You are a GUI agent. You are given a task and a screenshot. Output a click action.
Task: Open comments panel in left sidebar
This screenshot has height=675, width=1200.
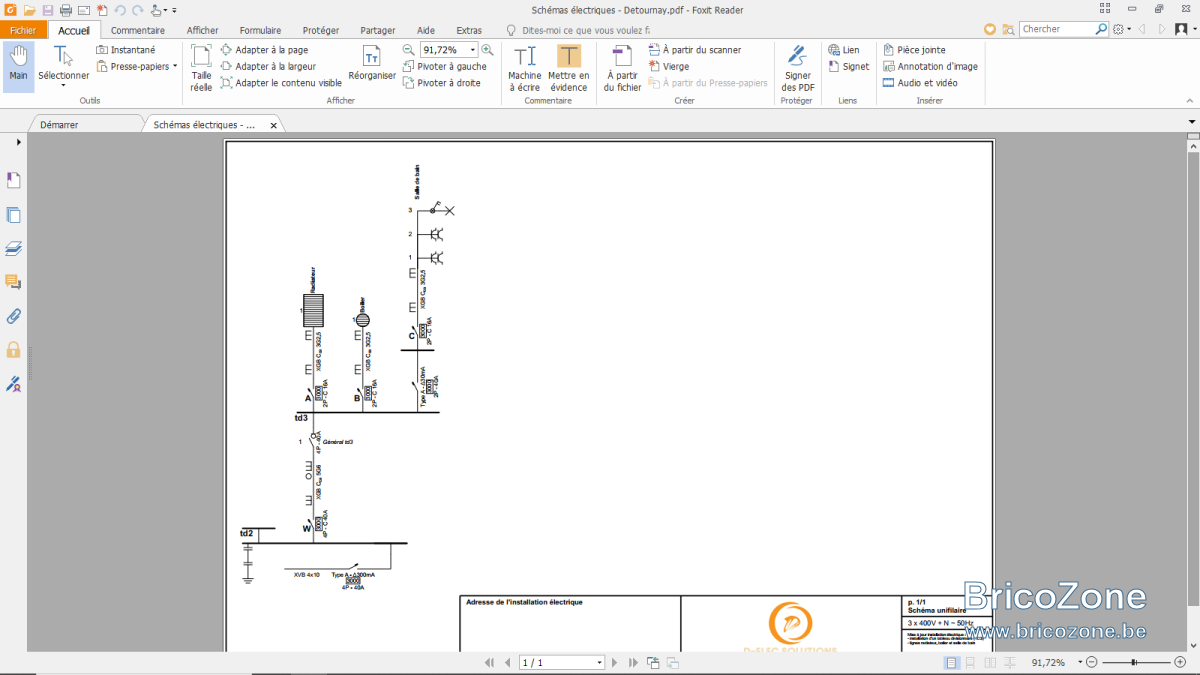tap(14, 282)
